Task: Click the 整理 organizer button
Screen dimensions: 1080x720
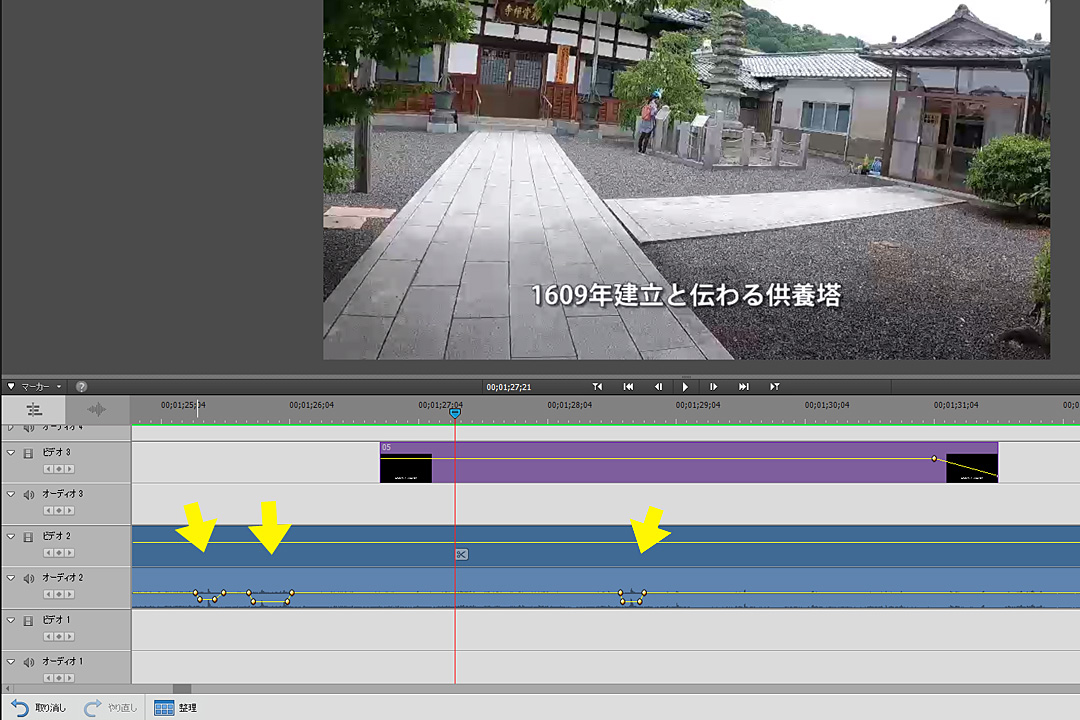Action: (176, 708)
